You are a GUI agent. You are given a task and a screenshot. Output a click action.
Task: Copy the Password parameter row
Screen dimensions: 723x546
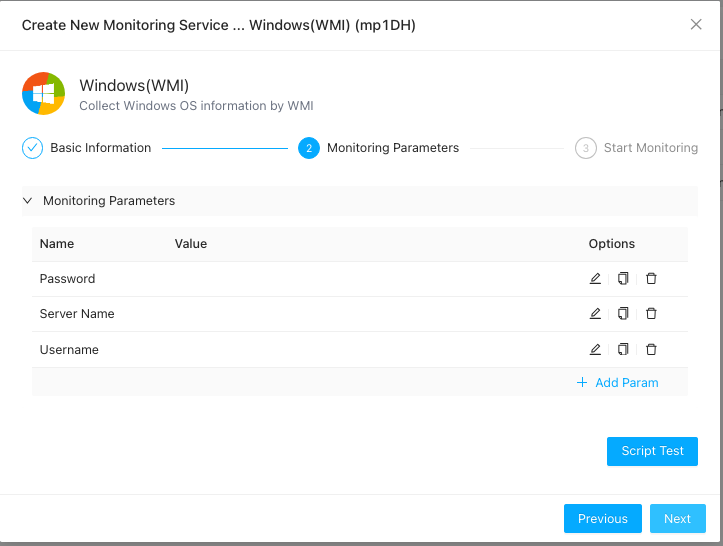click(x=623, y=279)
